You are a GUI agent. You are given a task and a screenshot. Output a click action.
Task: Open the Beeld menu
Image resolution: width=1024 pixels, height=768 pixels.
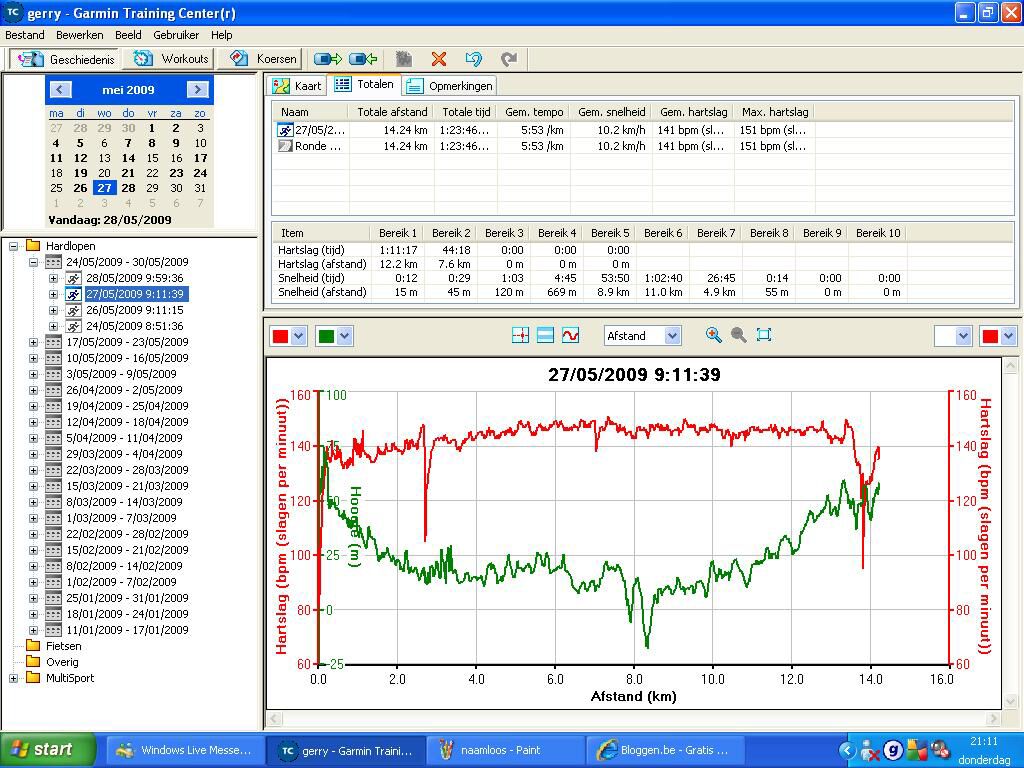[128, 35]
